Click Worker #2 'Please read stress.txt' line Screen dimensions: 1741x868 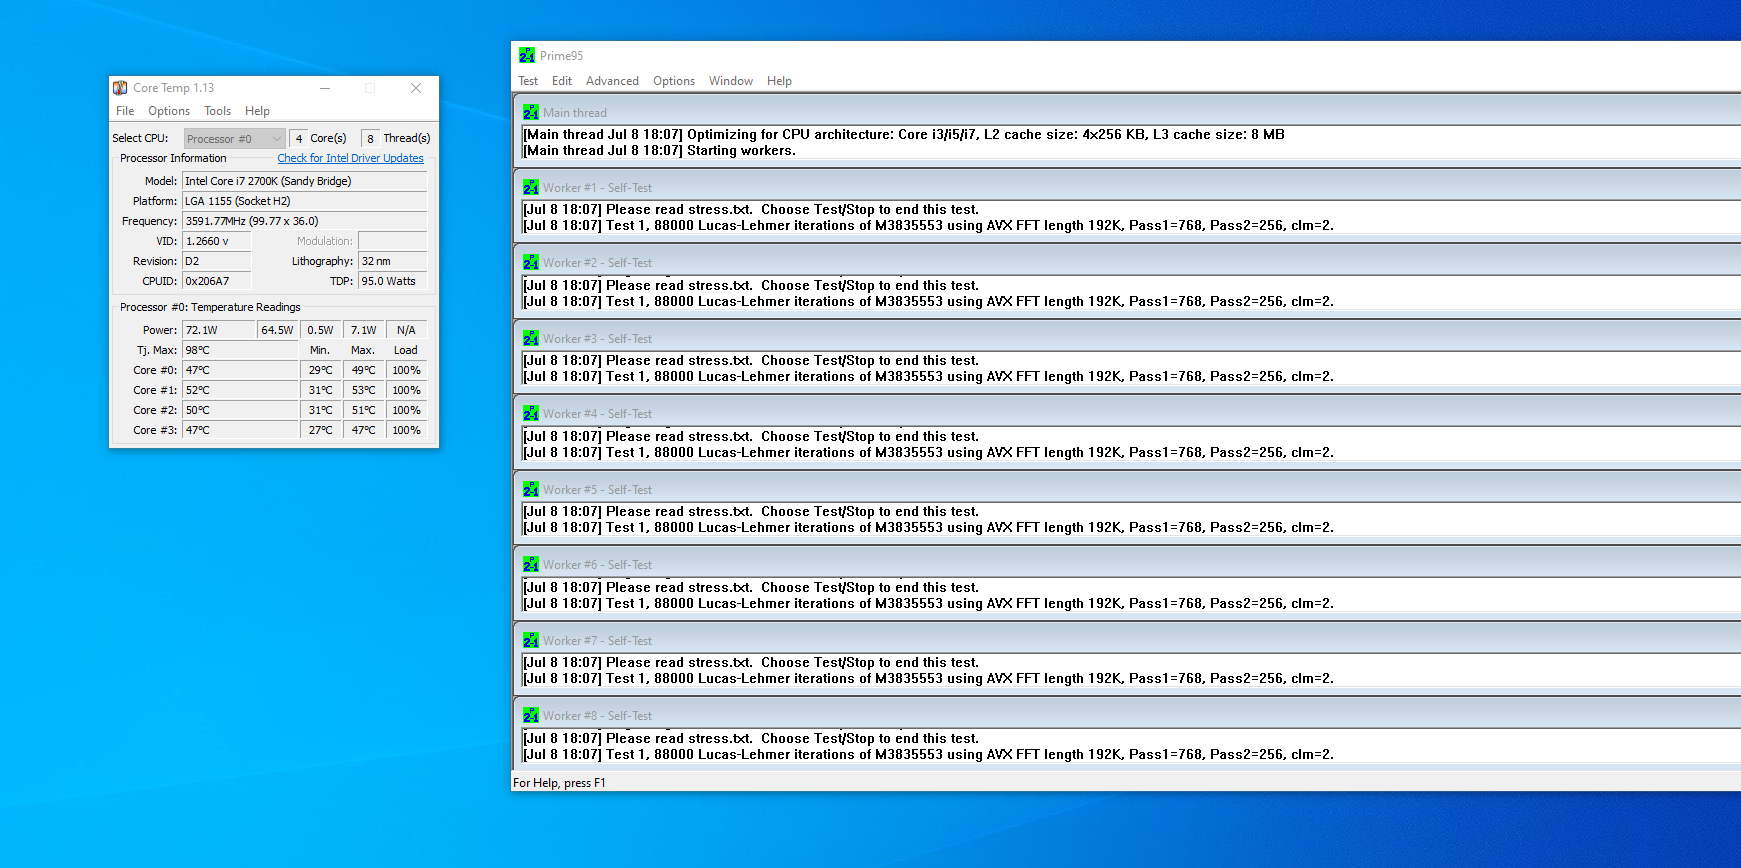click(751, 286)
